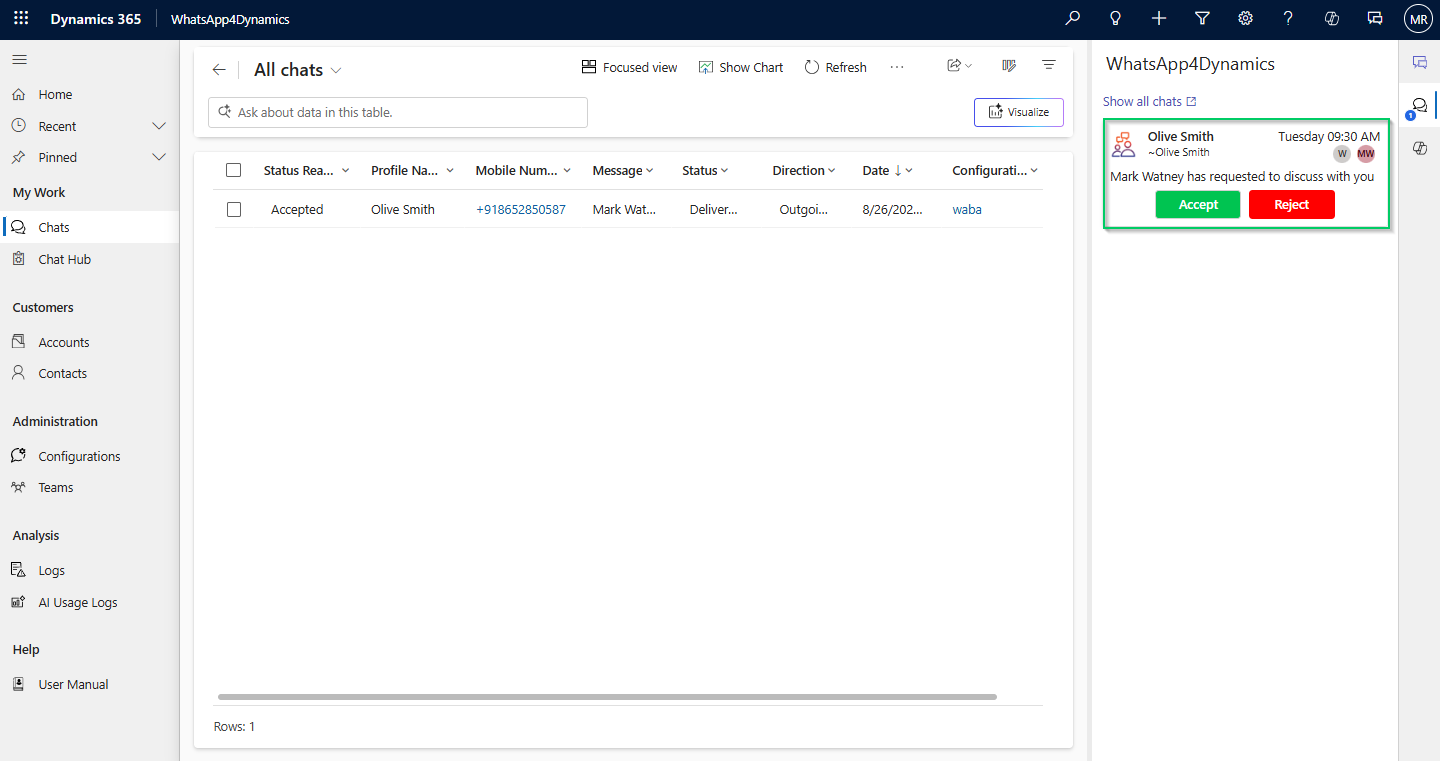The height and width of the screenshot is (761, 1440).
Task: Click the plus icon to create new record
Action: [x=1159, y=19]
